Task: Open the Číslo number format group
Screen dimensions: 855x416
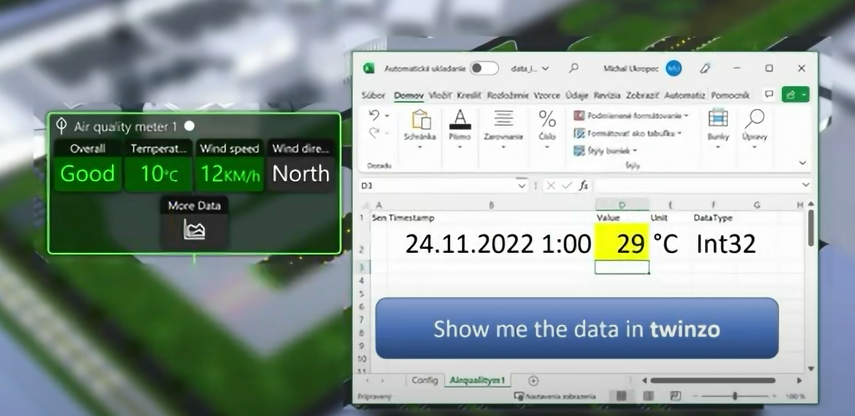Action: [547, 129]
